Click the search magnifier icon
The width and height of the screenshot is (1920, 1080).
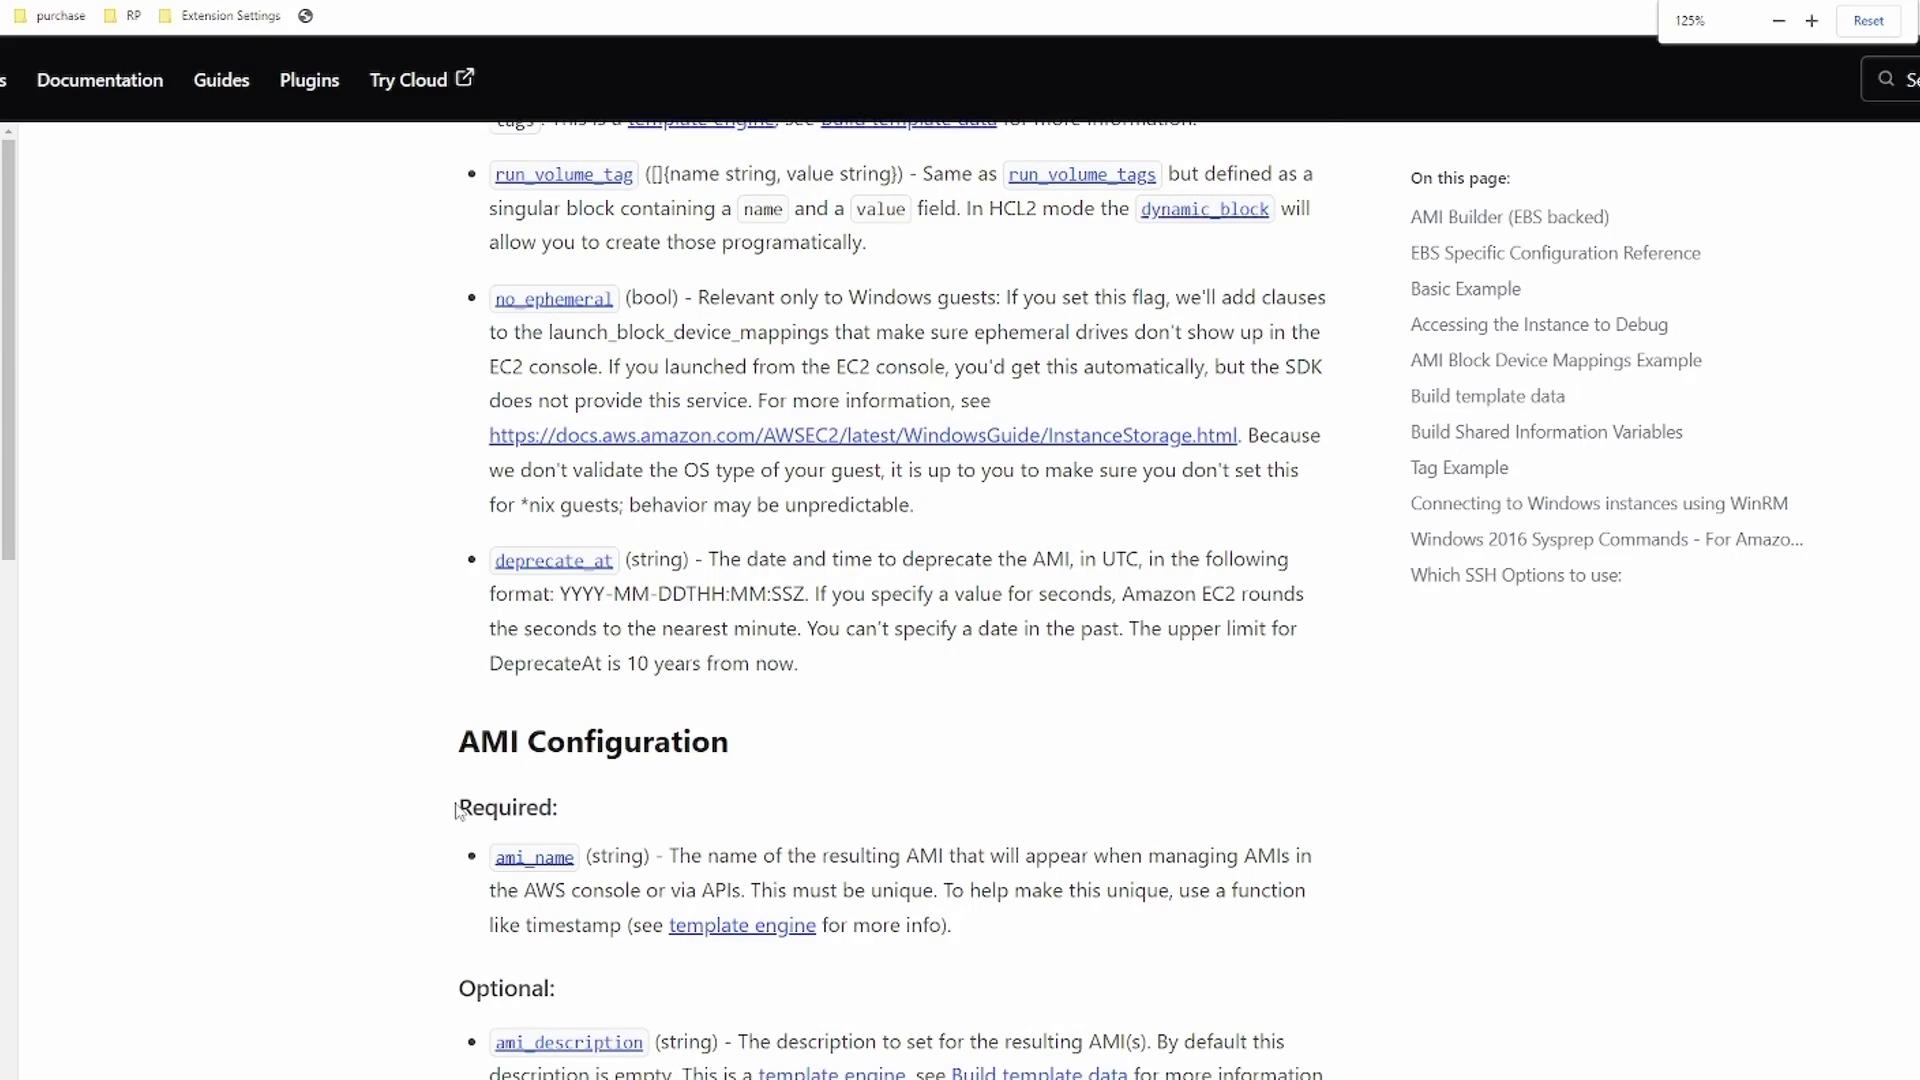tap(1886, 79)
